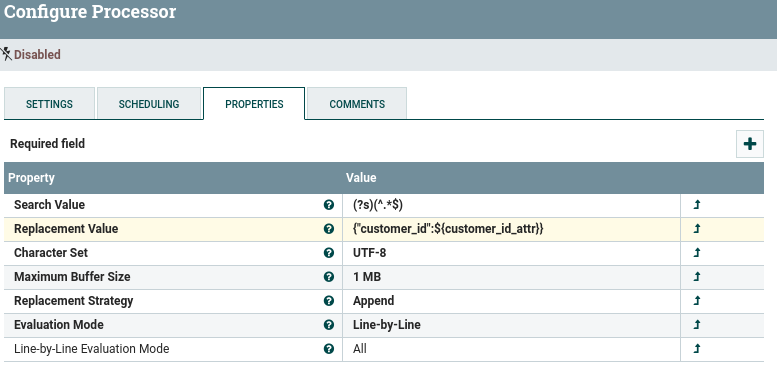Open help for Evaluation Mode property
777x365 pixels.
(329, 325)
